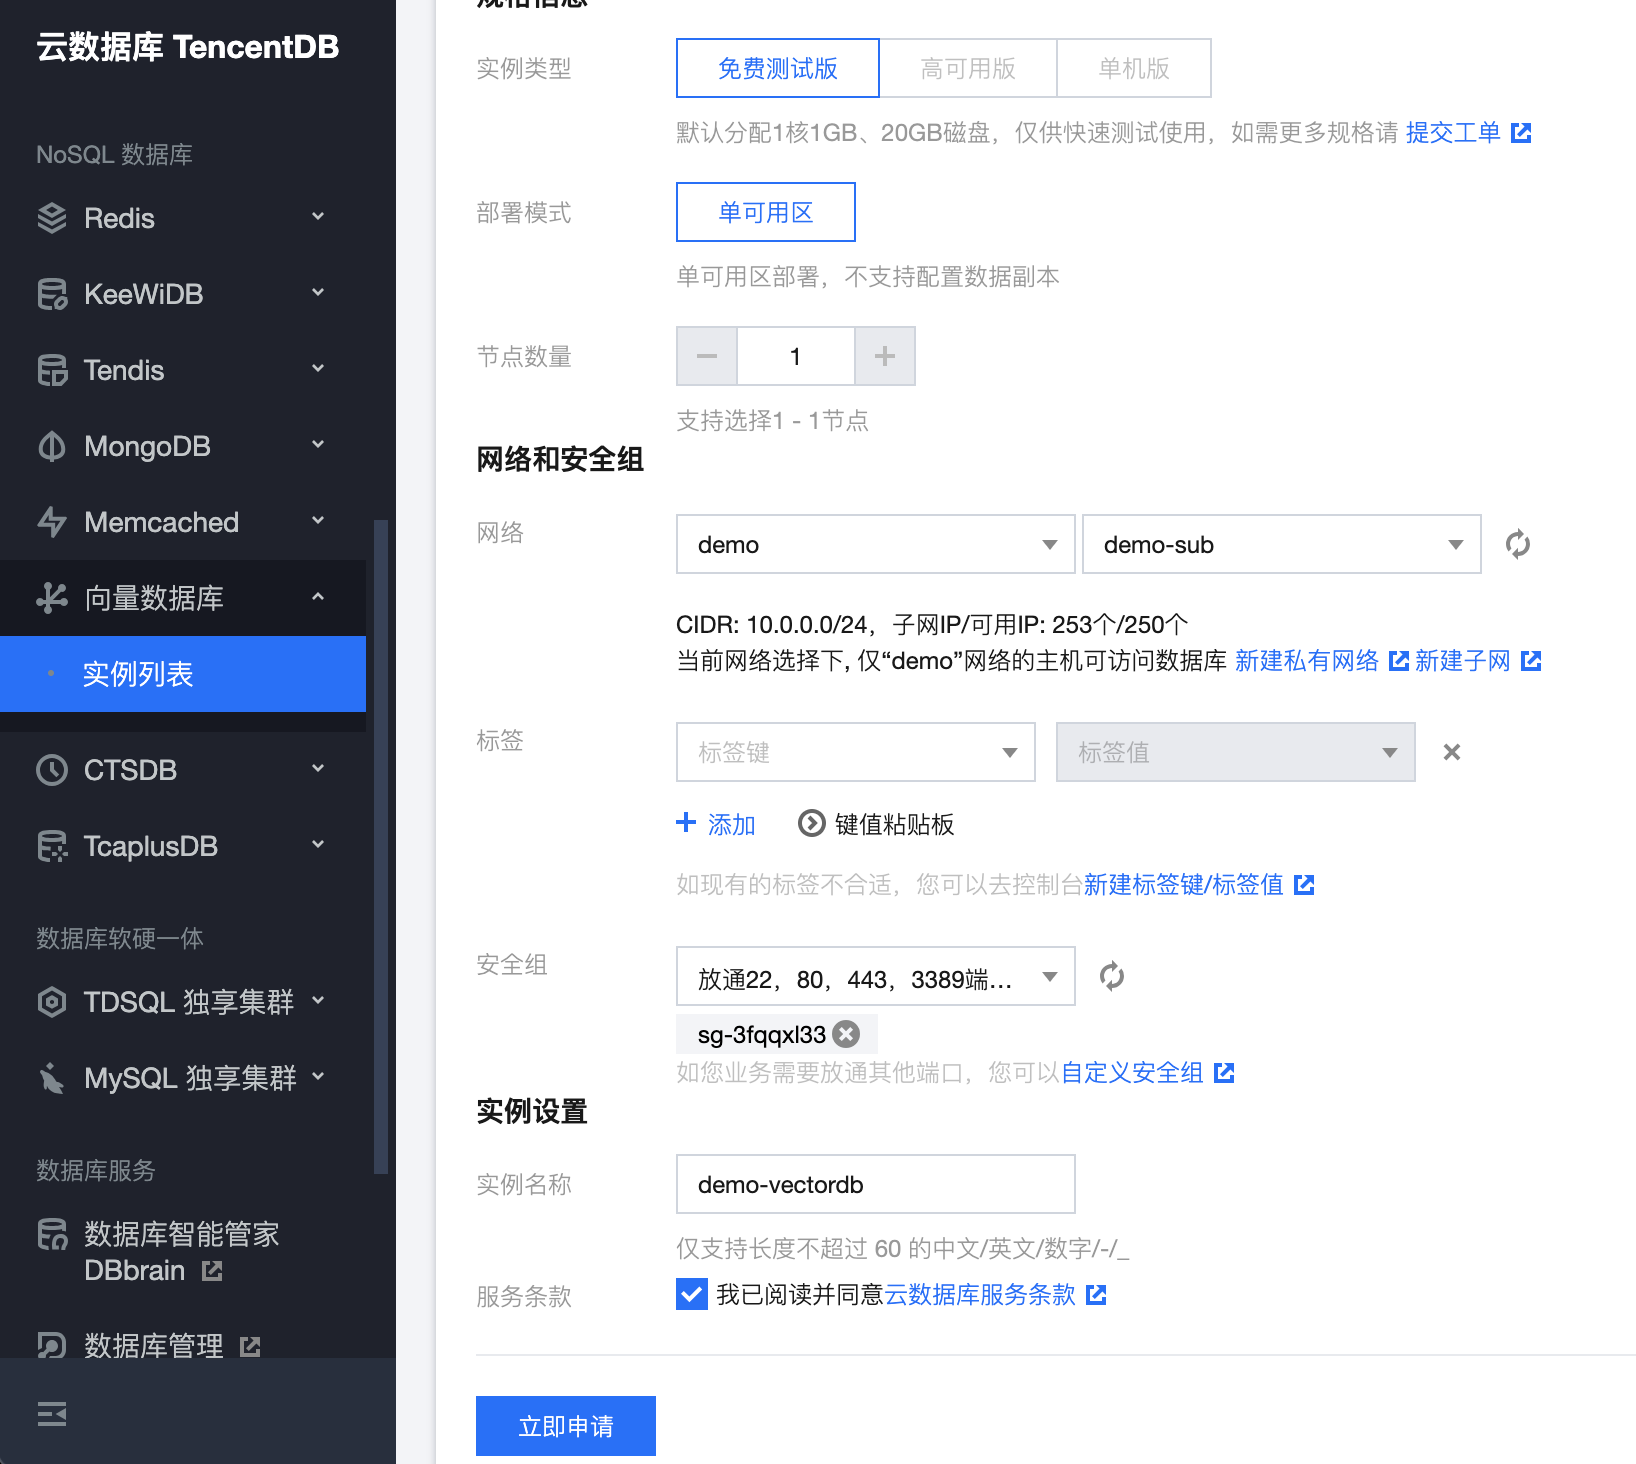Select 免费测试版 instance type

point(778,68)
